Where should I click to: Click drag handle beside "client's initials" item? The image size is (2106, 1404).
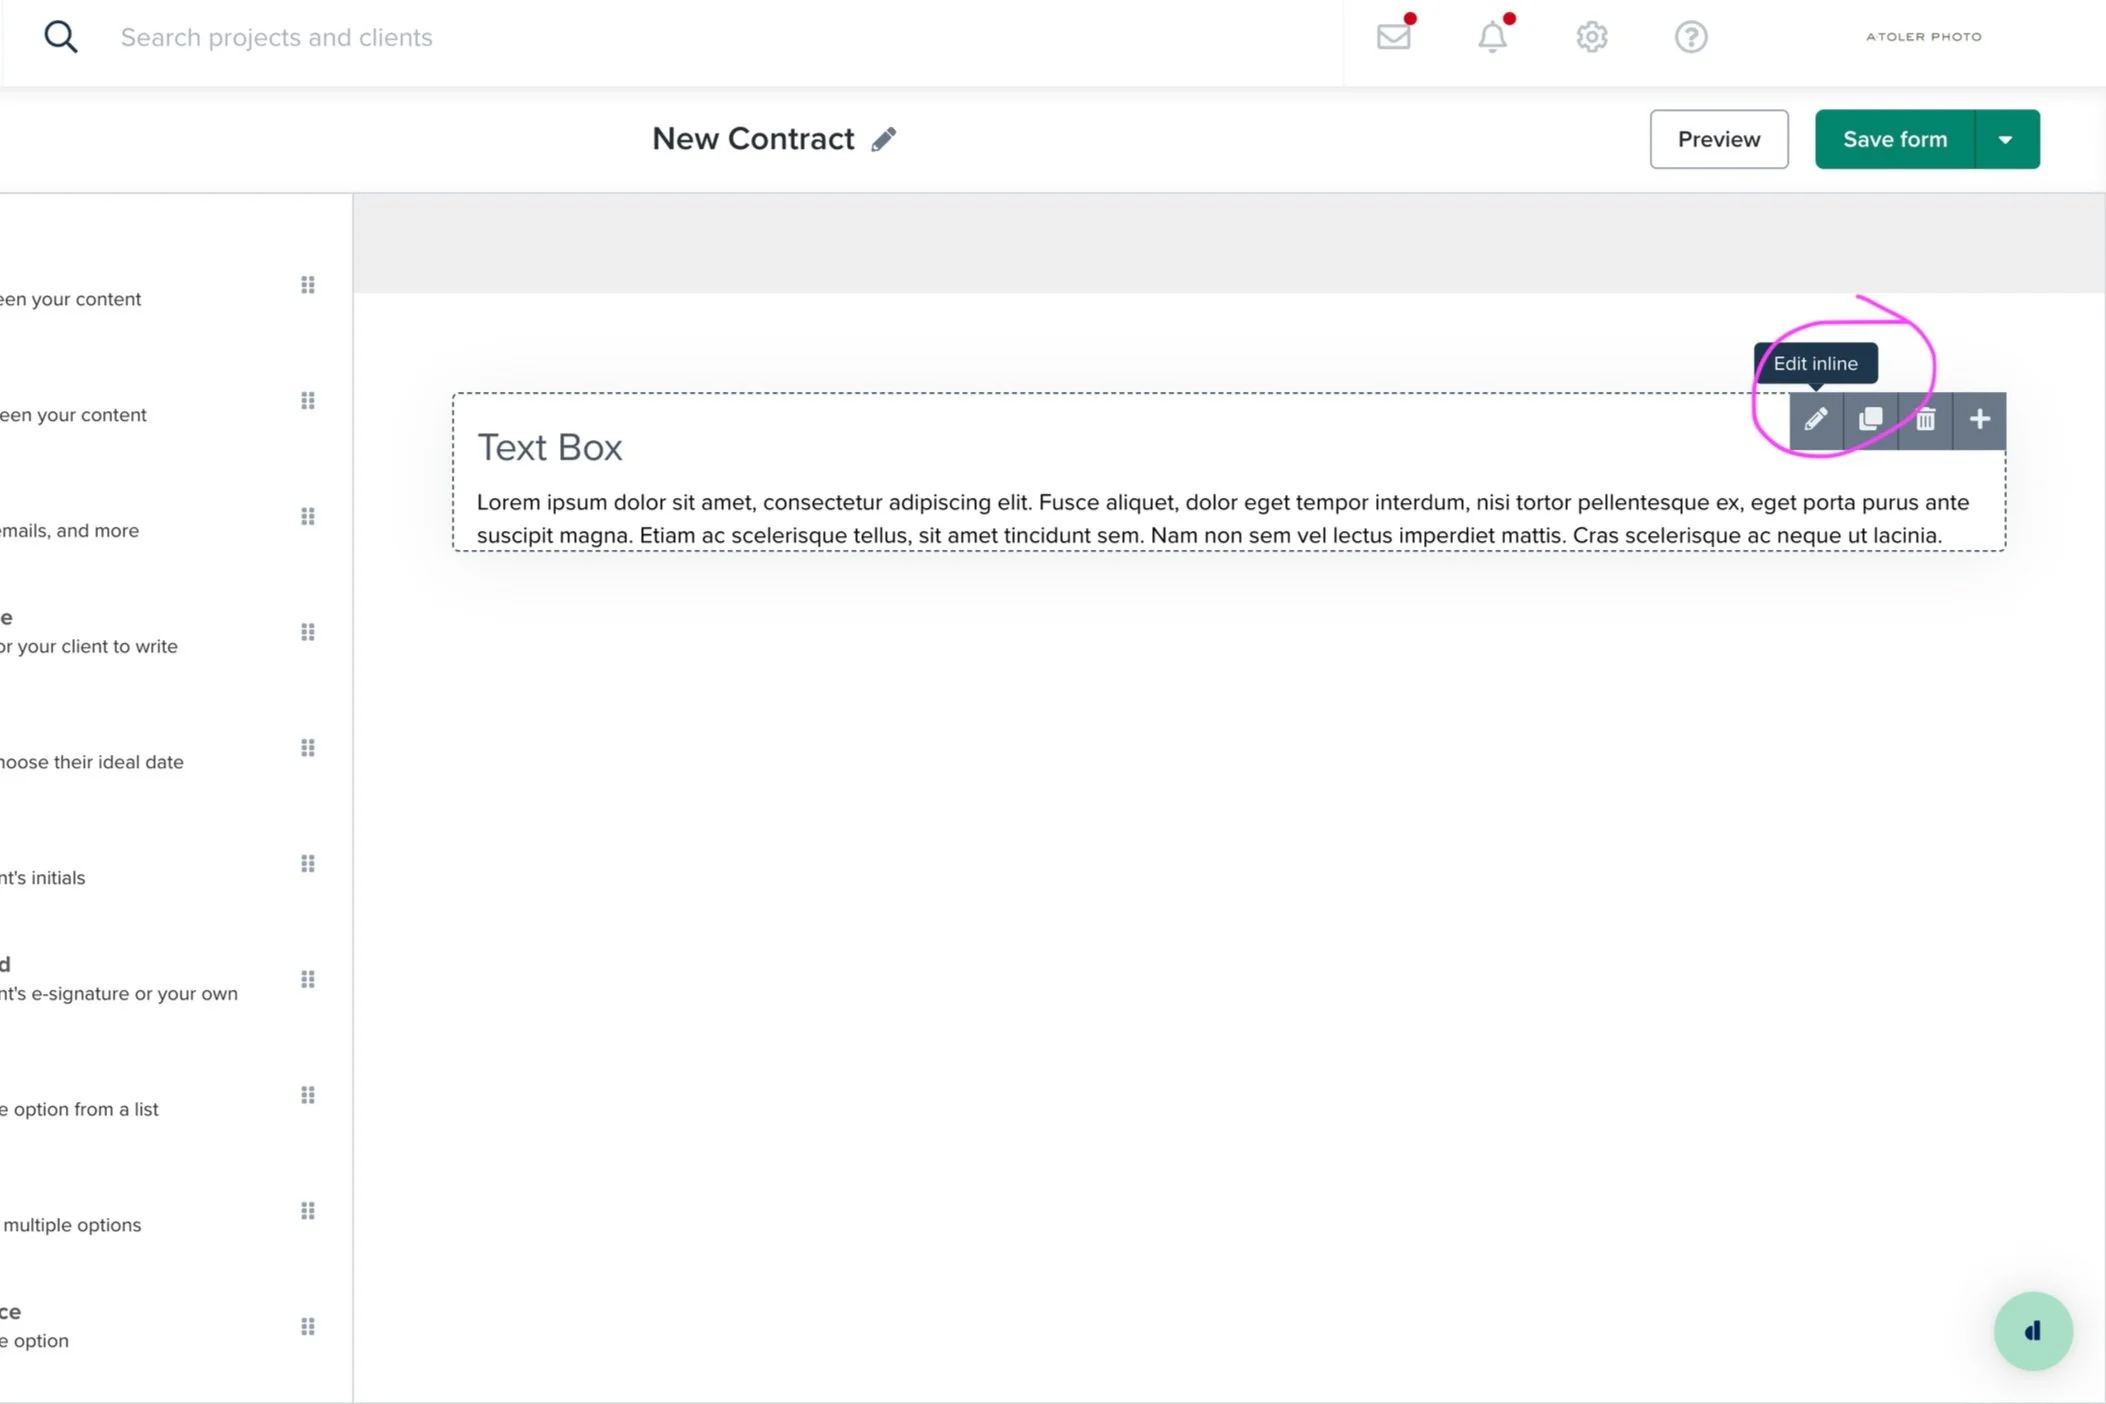click(x=308, y=863)
